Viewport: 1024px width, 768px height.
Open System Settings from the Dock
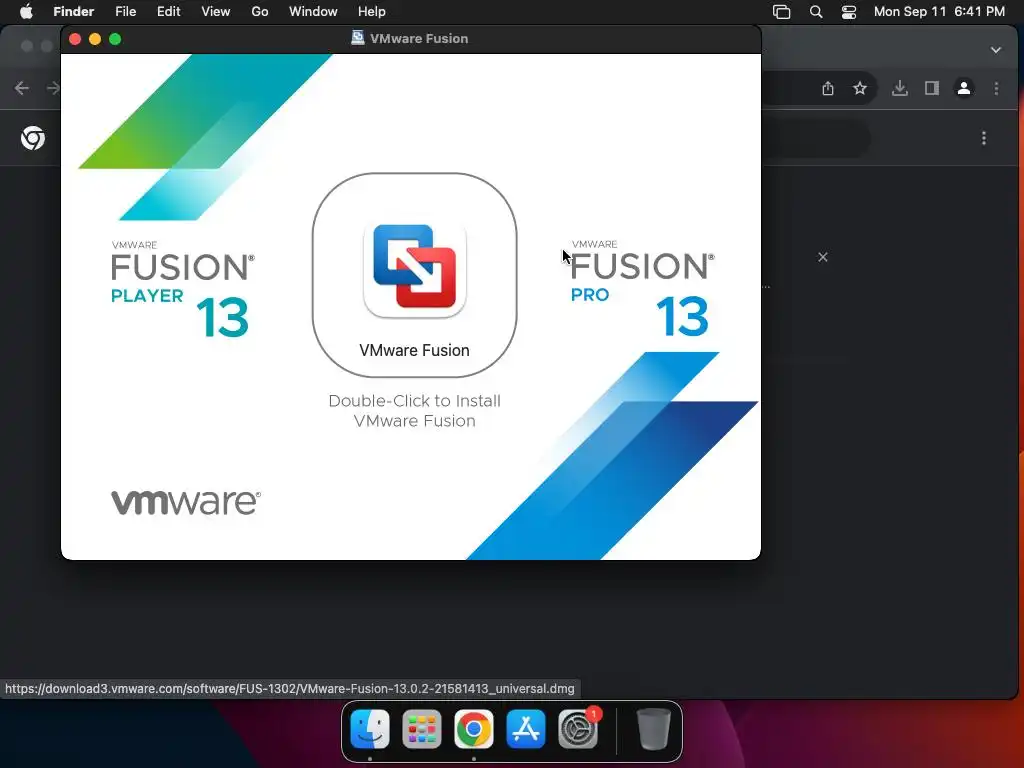pyautogui.click(x=578, y=729)
